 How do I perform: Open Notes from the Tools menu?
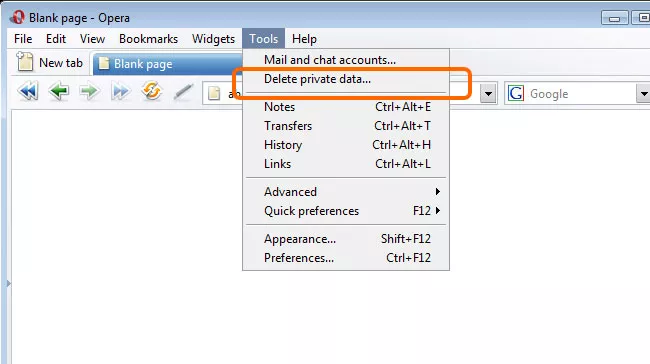(x=346, y=107)
